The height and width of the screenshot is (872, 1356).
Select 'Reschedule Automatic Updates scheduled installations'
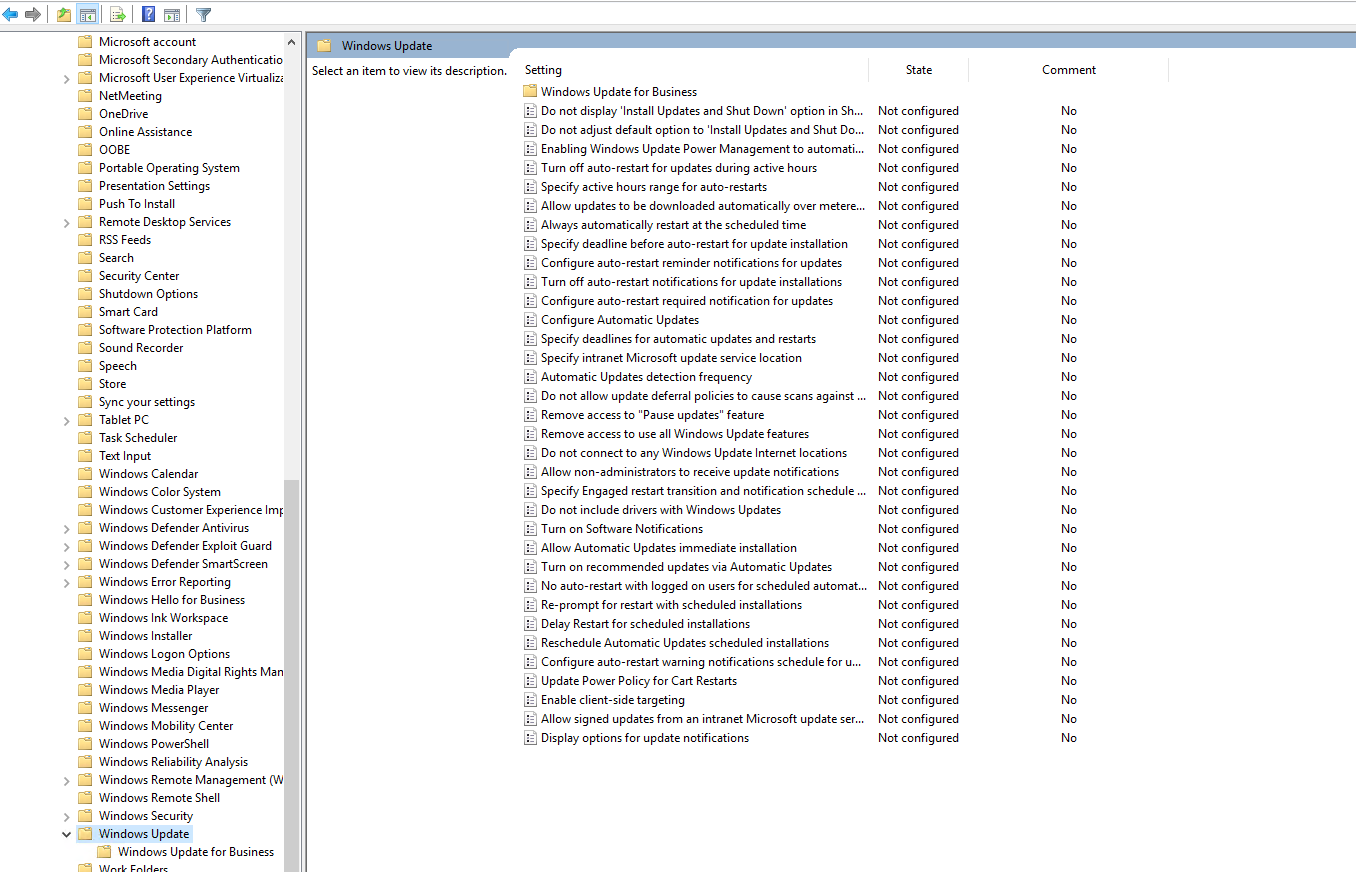(685, 643)
